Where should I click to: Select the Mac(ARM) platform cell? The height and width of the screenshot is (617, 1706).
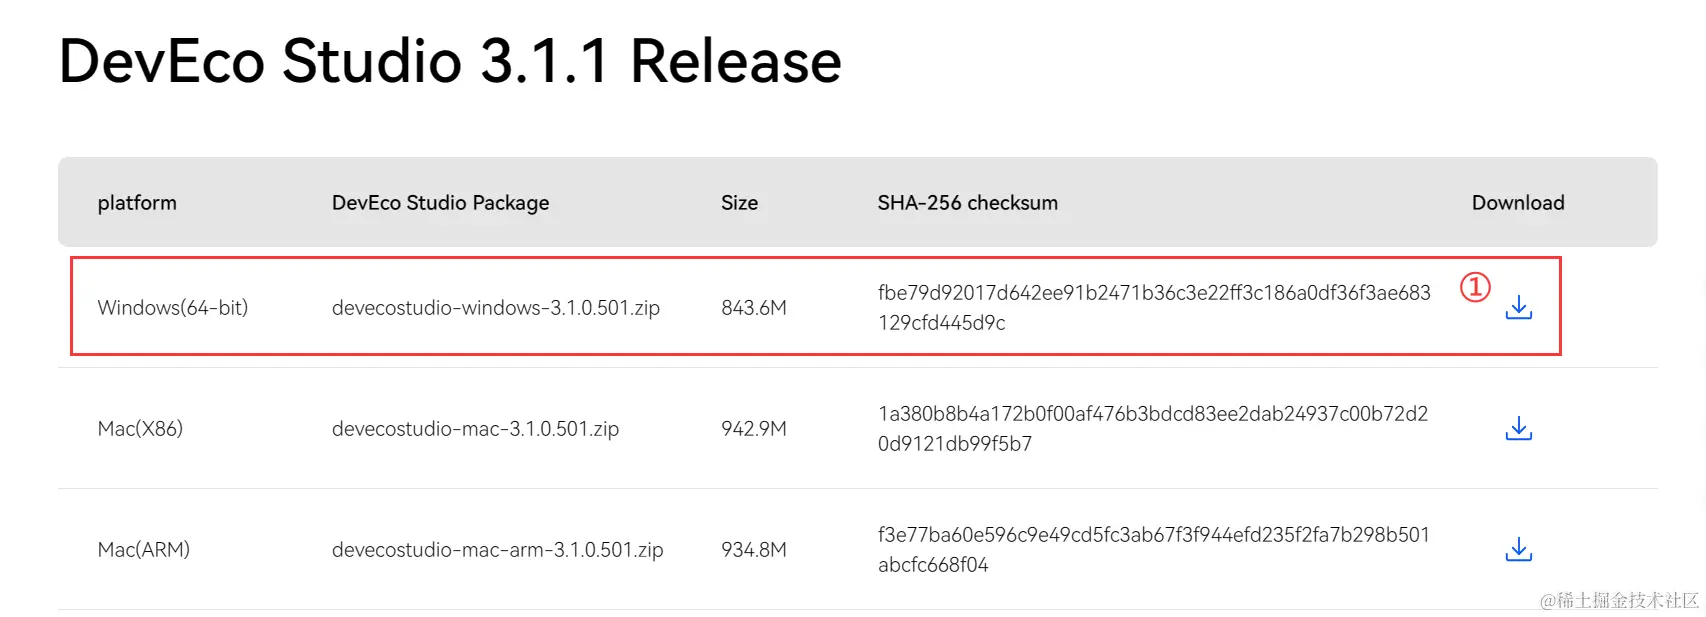point(143,550)
